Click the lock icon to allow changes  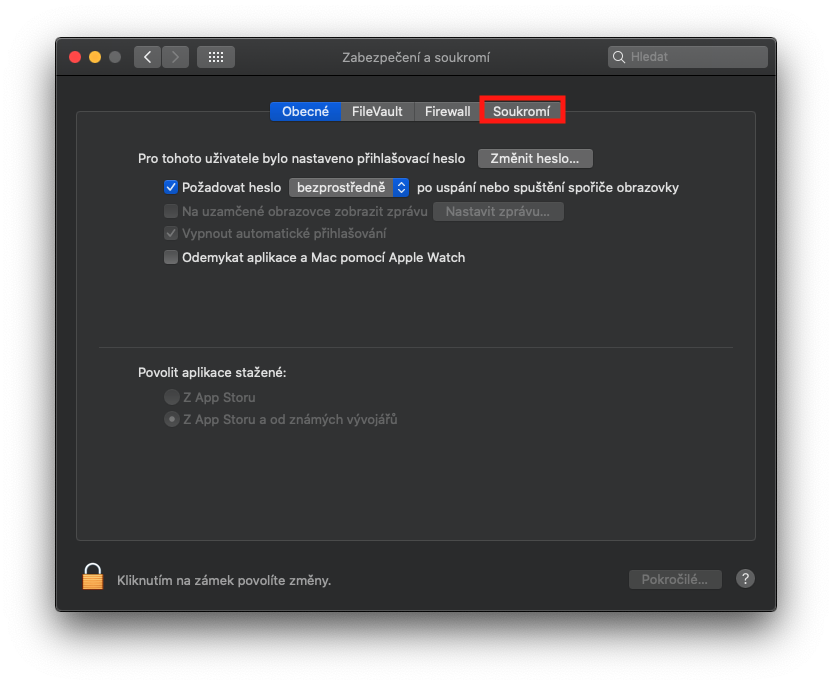(x=93, y=577)
